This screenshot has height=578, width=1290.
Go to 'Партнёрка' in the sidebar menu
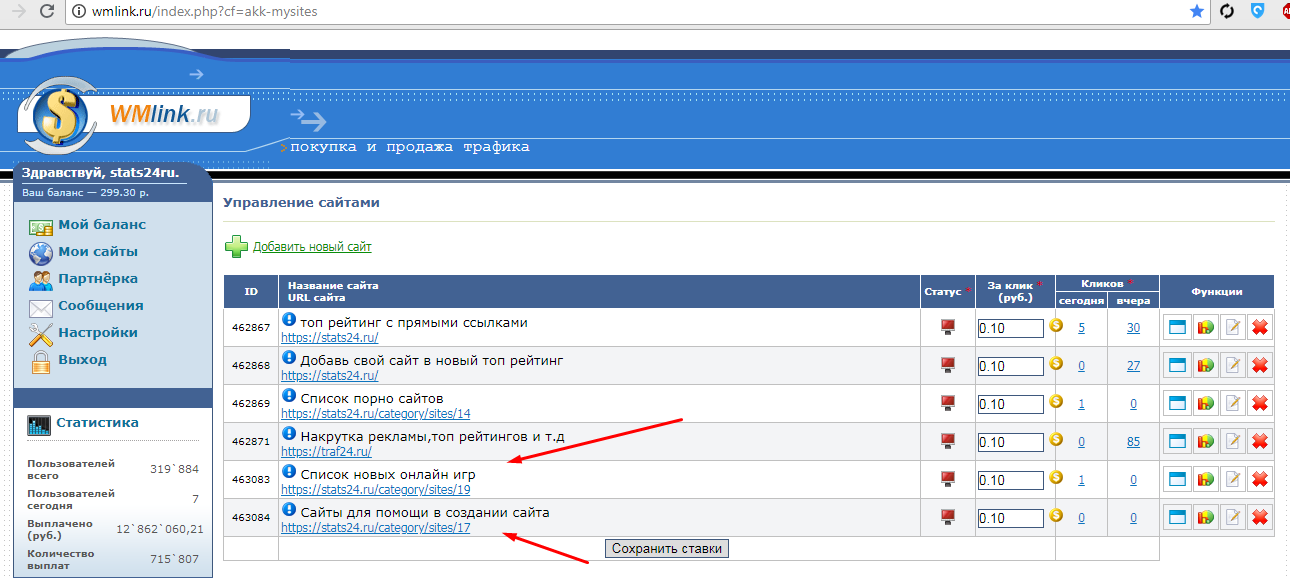(x=97, y=279)
